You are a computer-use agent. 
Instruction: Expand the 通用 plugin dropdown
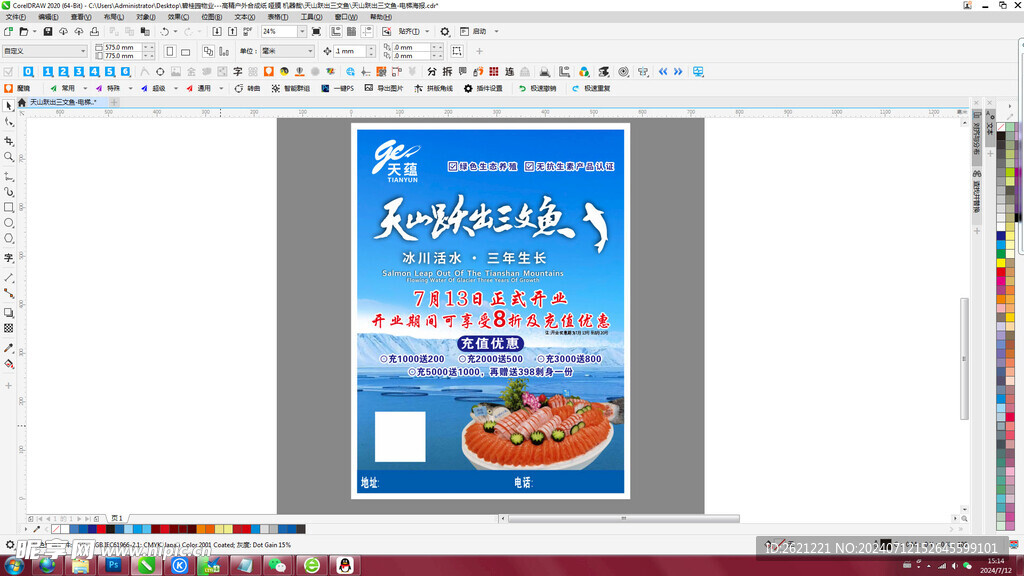[221, 88]
